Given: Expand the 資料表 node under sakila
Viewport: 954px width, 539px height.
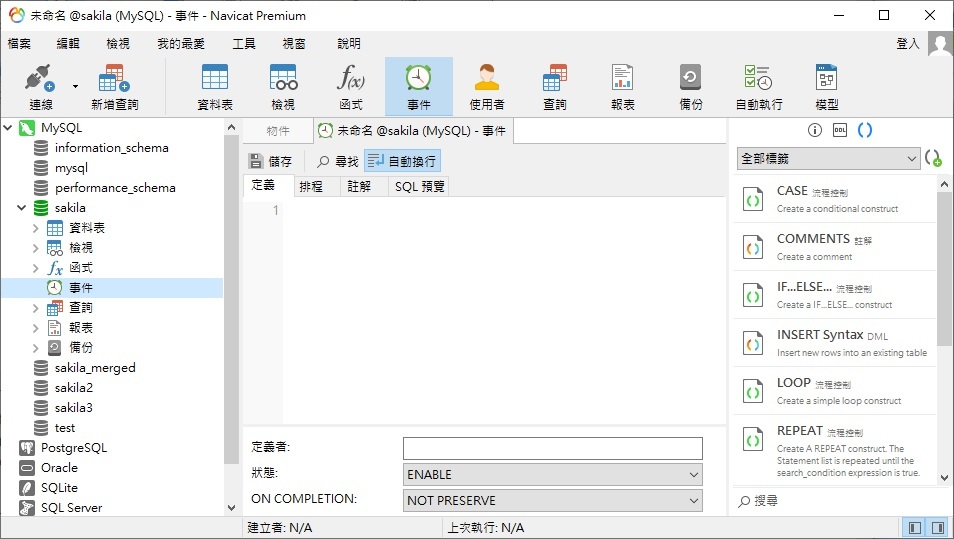Looking at the screenshot, I should [36, 228].
